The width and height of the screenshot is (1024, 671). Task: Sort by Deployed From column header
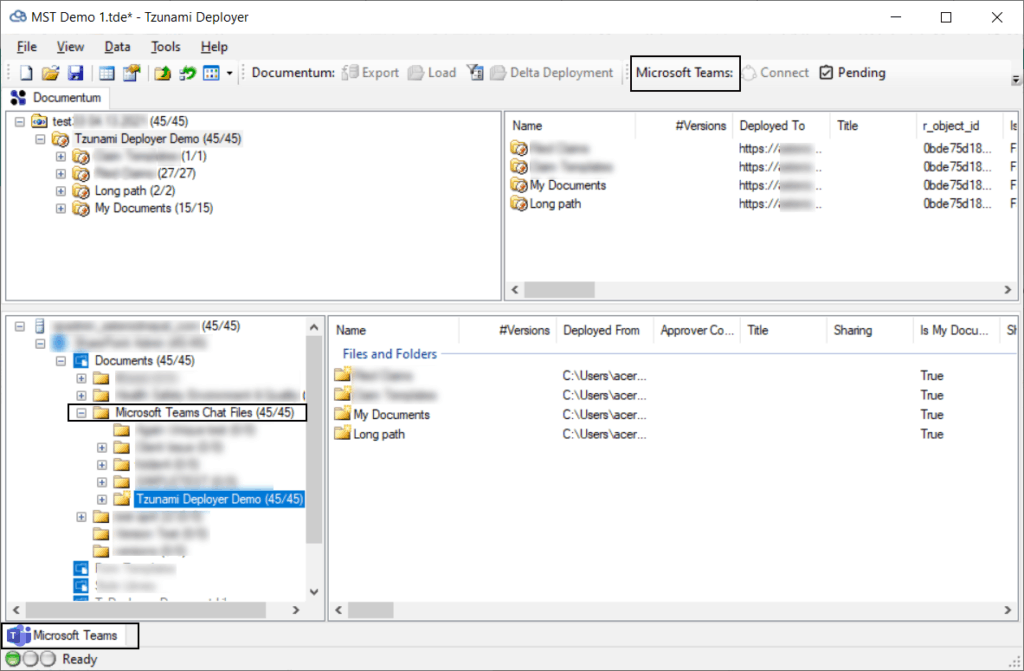[604, 331]
